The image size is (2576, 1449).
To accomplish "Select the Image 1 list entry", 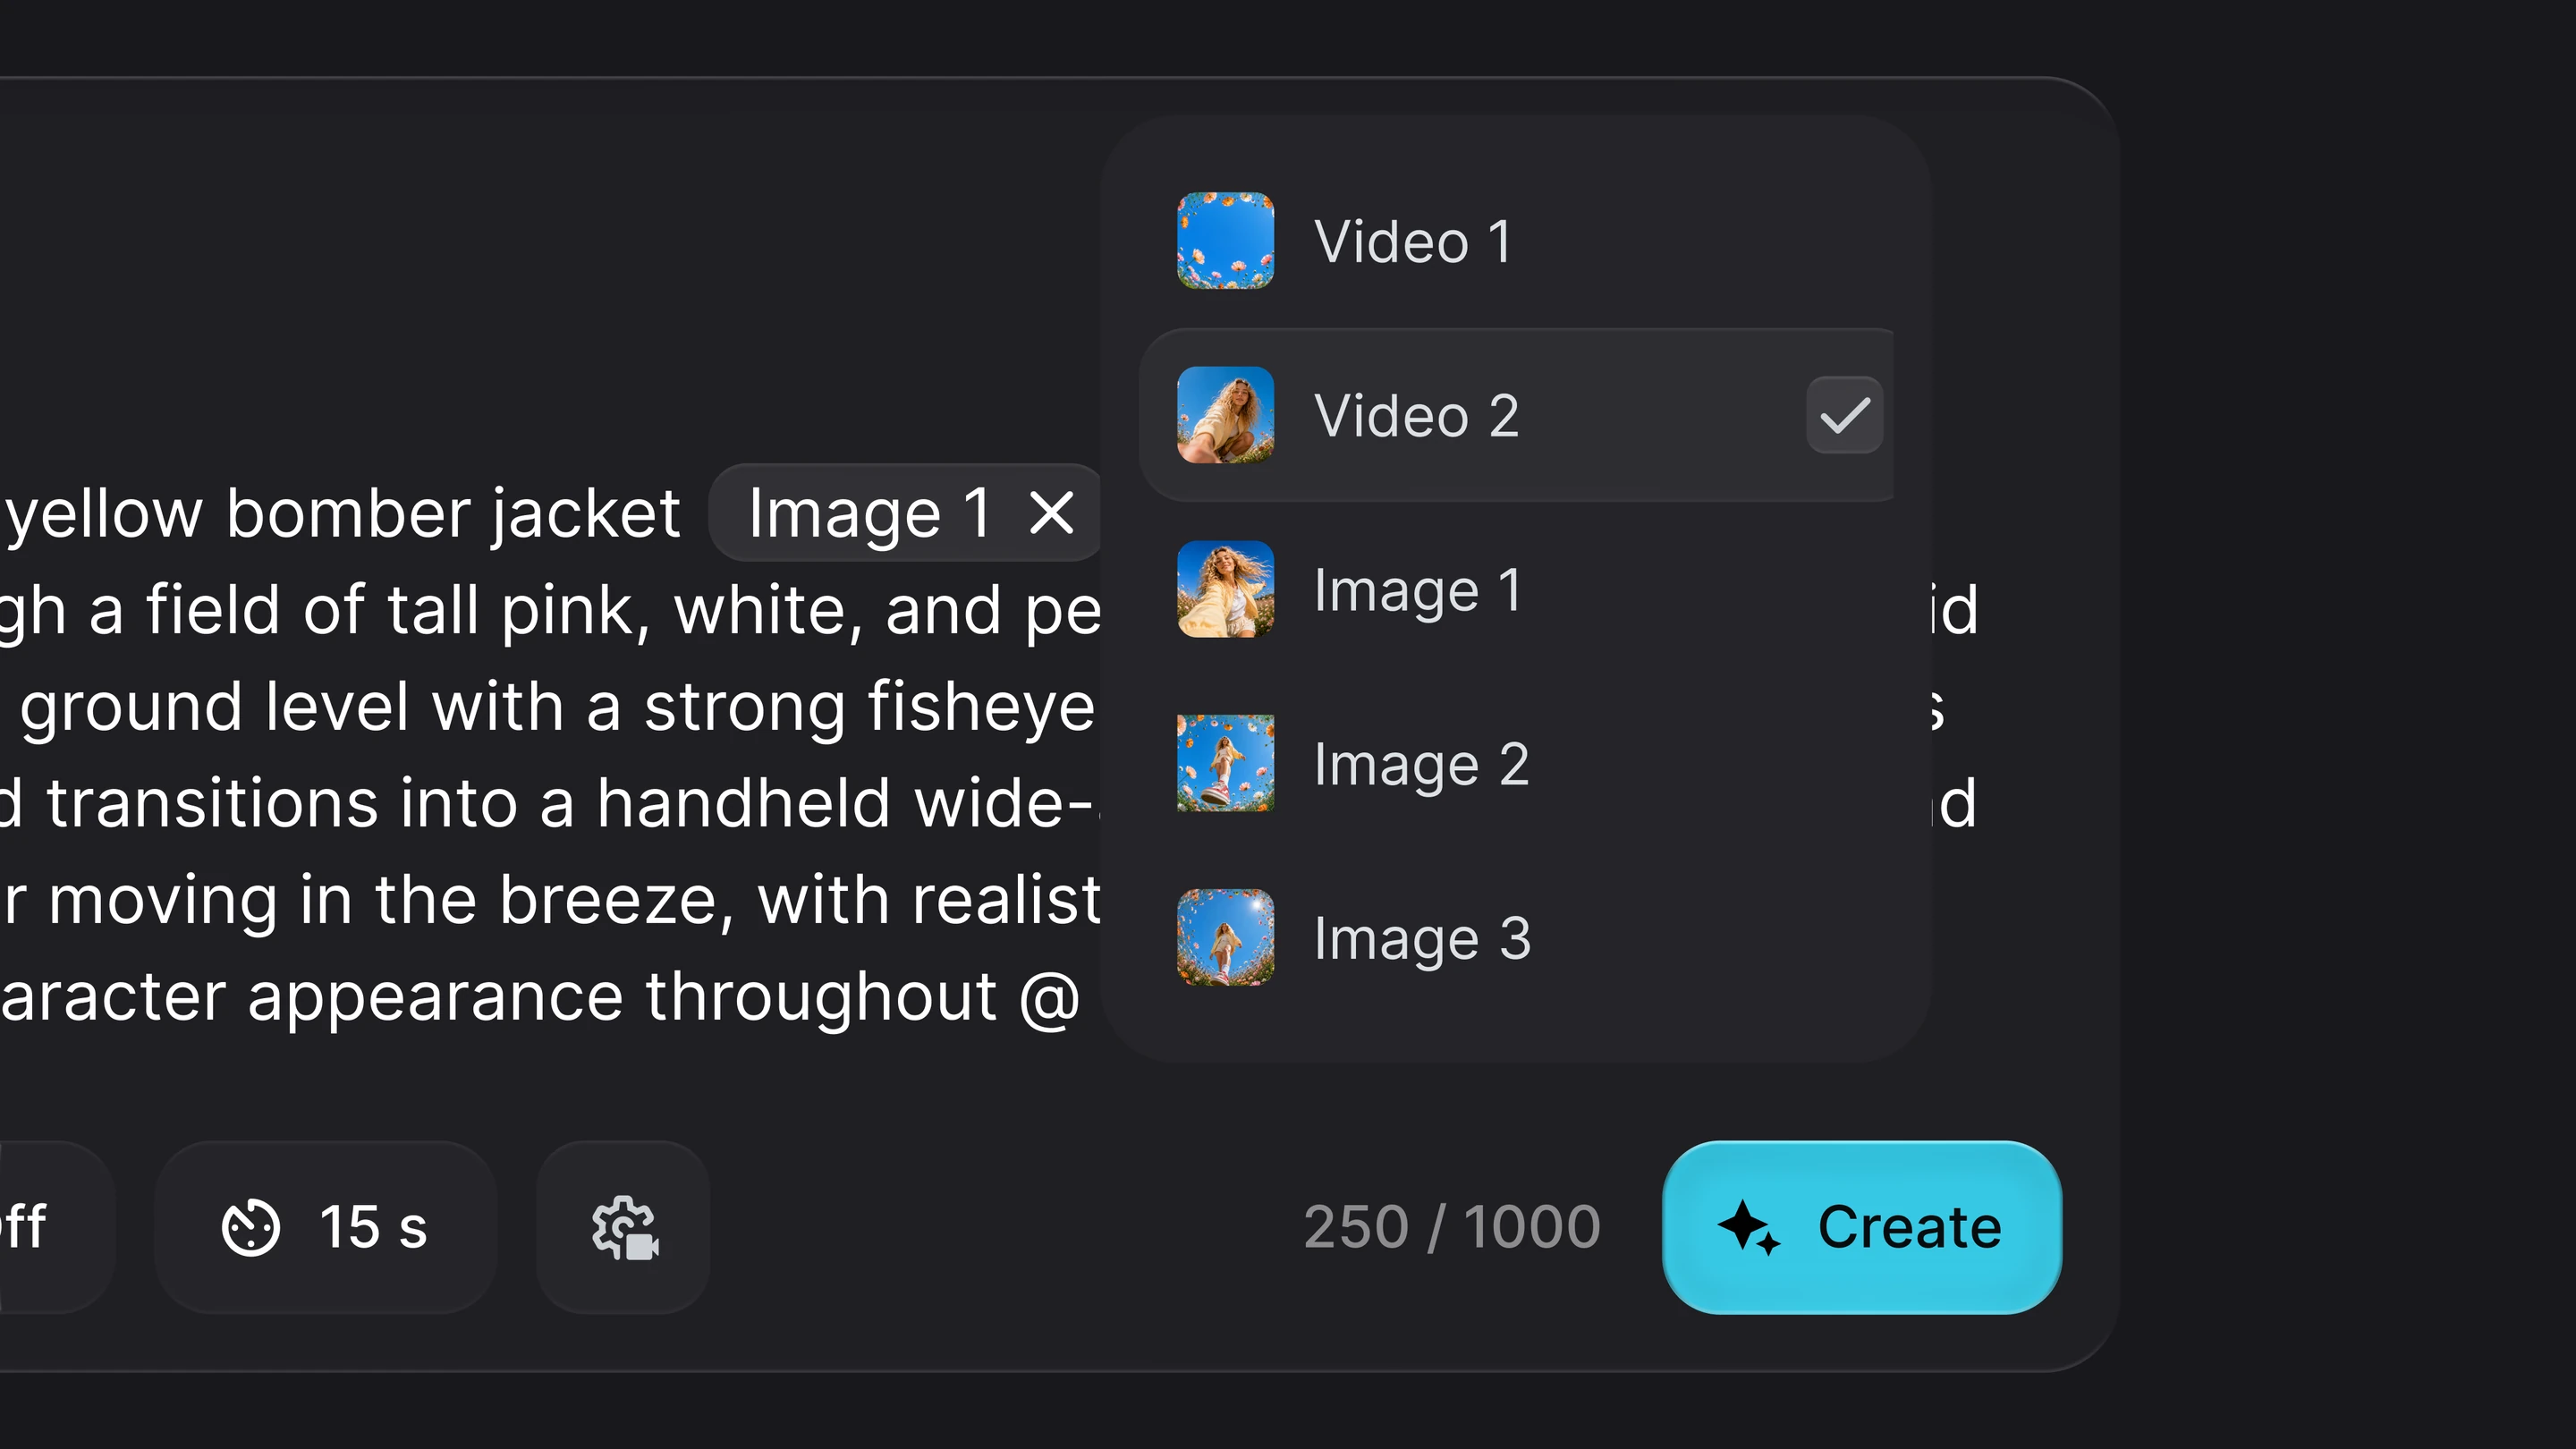I will click(x=1515, y=589).
